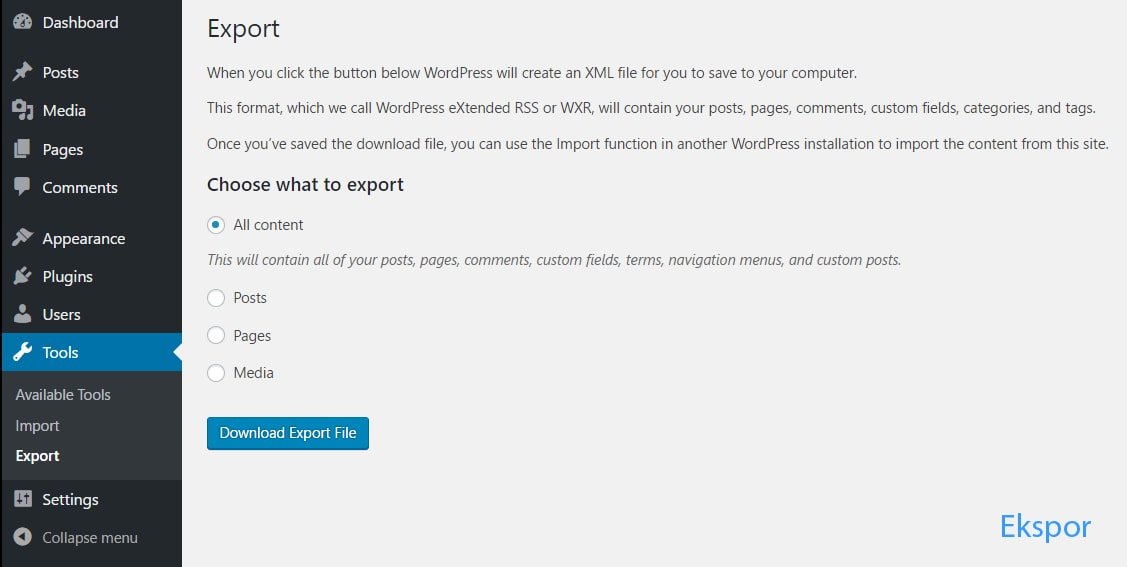This screenshot has height=567, width=1127.
Task: Select the Pages export radio button
Action: point(216,335)
